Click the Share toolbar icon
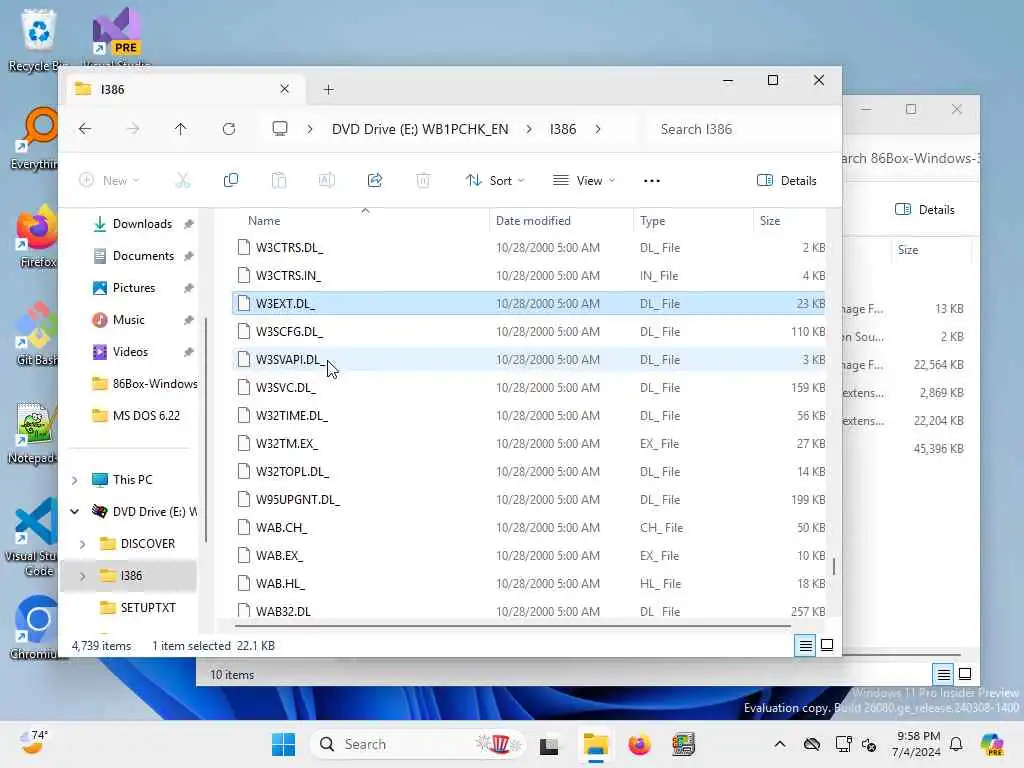Image resolution: width=1024 pixels, height=768 pixels. click(375, 180)
